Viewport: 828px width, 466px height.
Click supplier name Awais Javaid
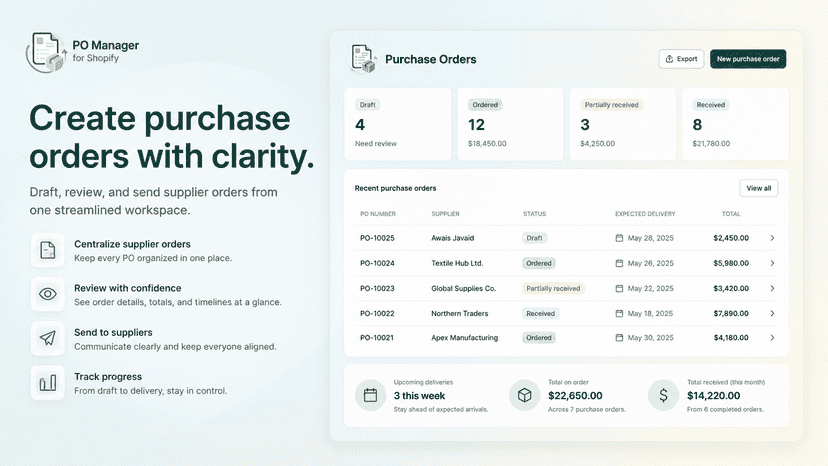tap(453, 238)
